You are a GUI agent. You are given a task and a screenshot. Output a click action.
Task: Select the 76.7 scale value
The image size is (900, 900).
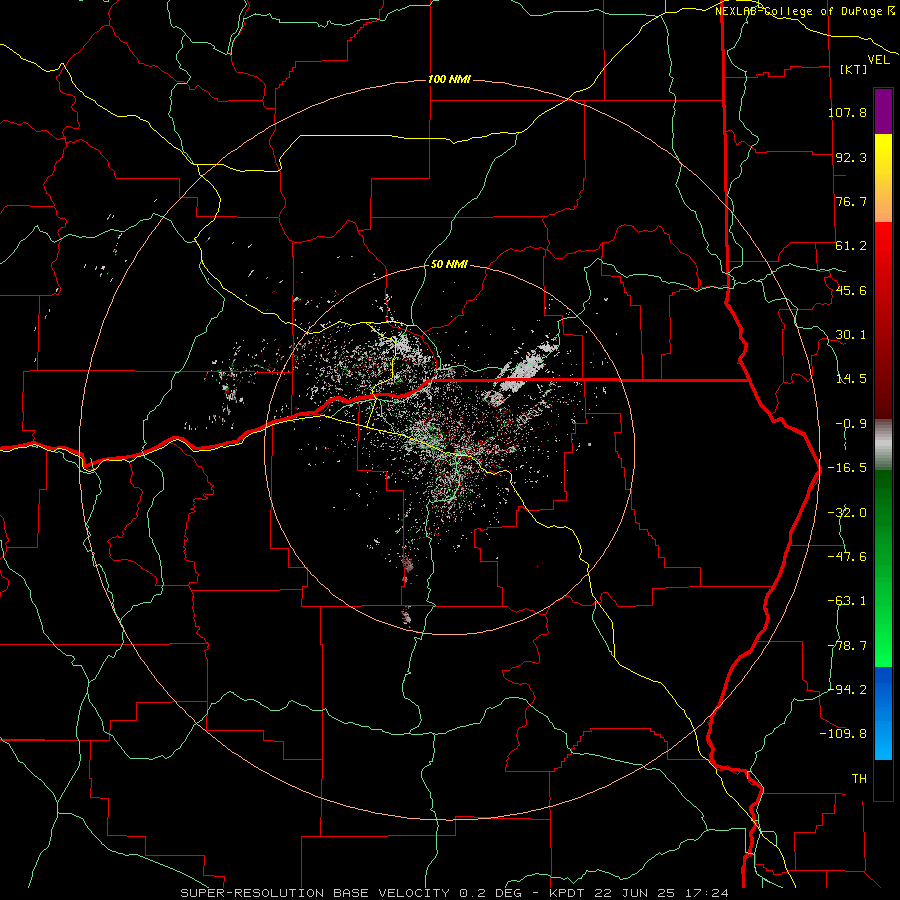point(851,201)
